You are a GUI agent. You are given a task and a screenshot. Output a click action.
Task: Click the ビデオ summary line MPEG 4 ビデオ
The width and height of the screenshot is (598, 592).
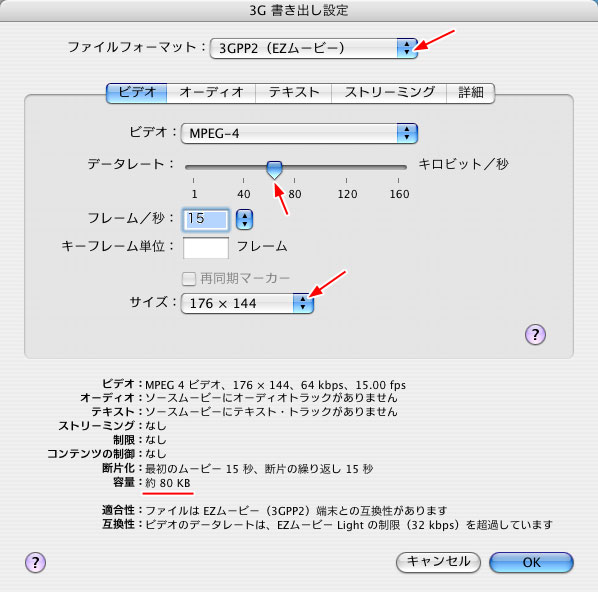[275, 385]
